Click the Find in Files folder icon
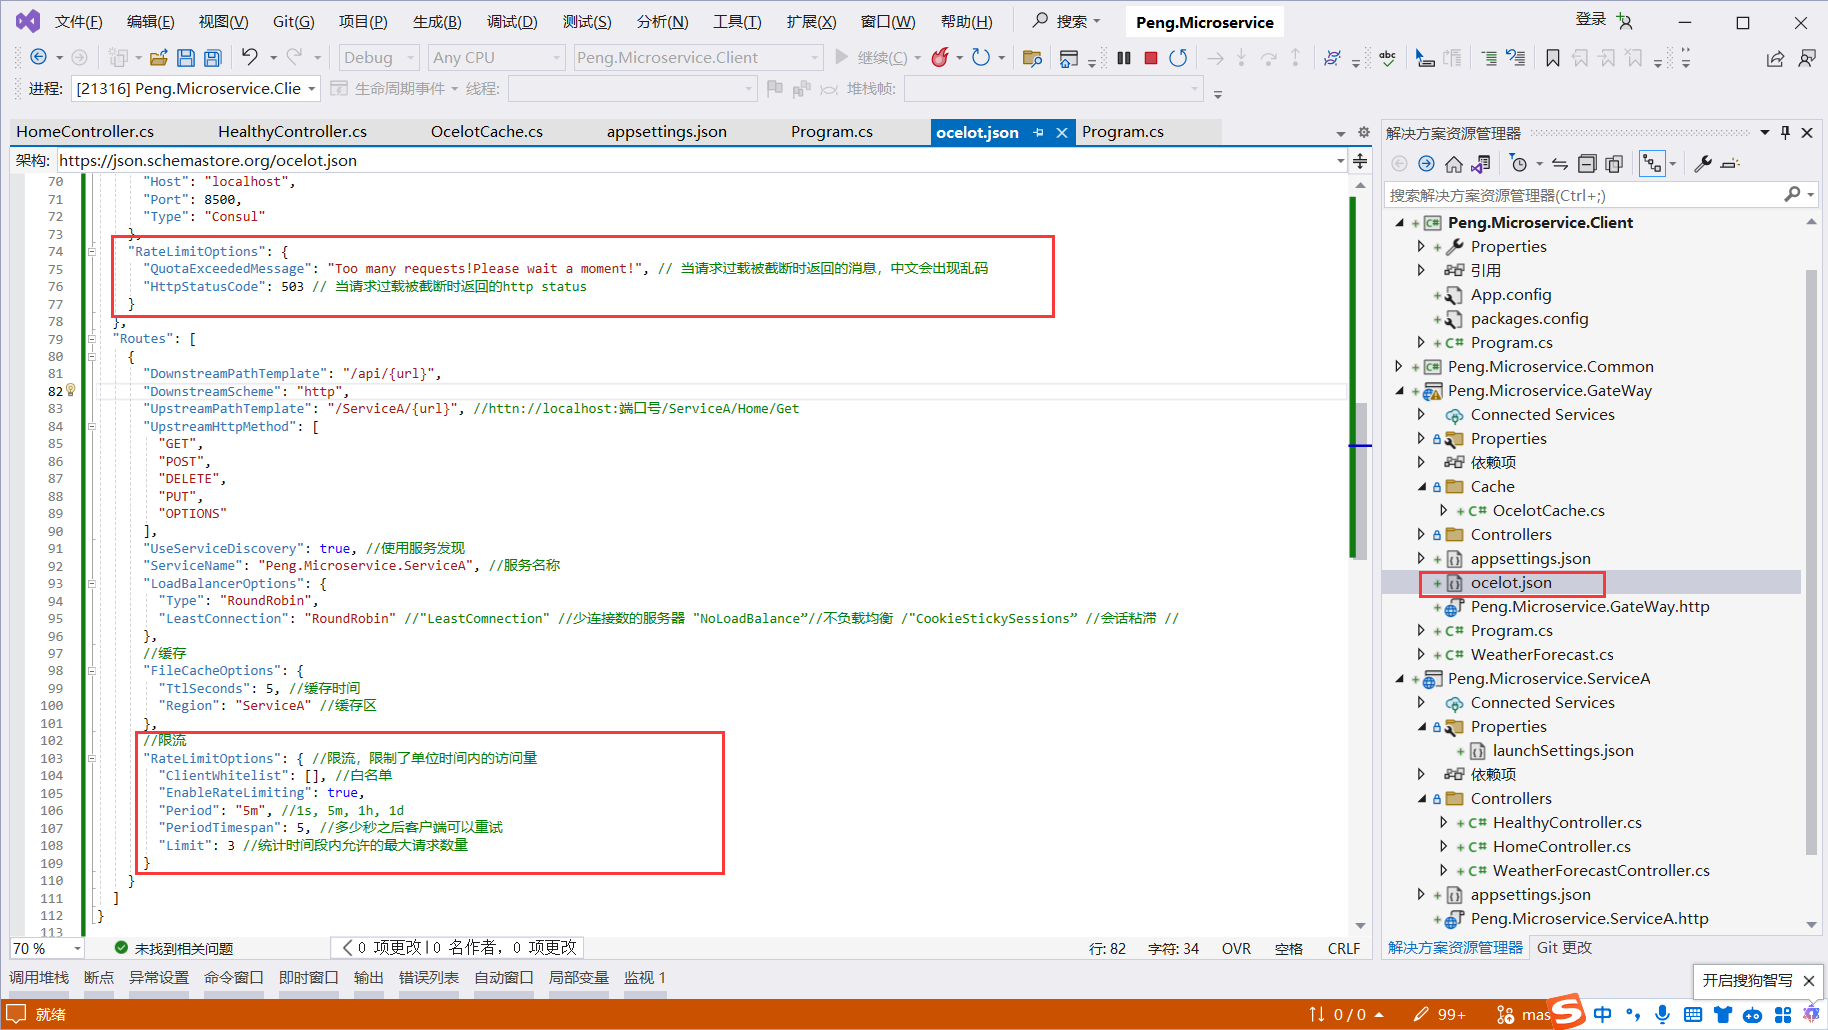This screenshot has width=1828, height=1030. pos(1033,58)
